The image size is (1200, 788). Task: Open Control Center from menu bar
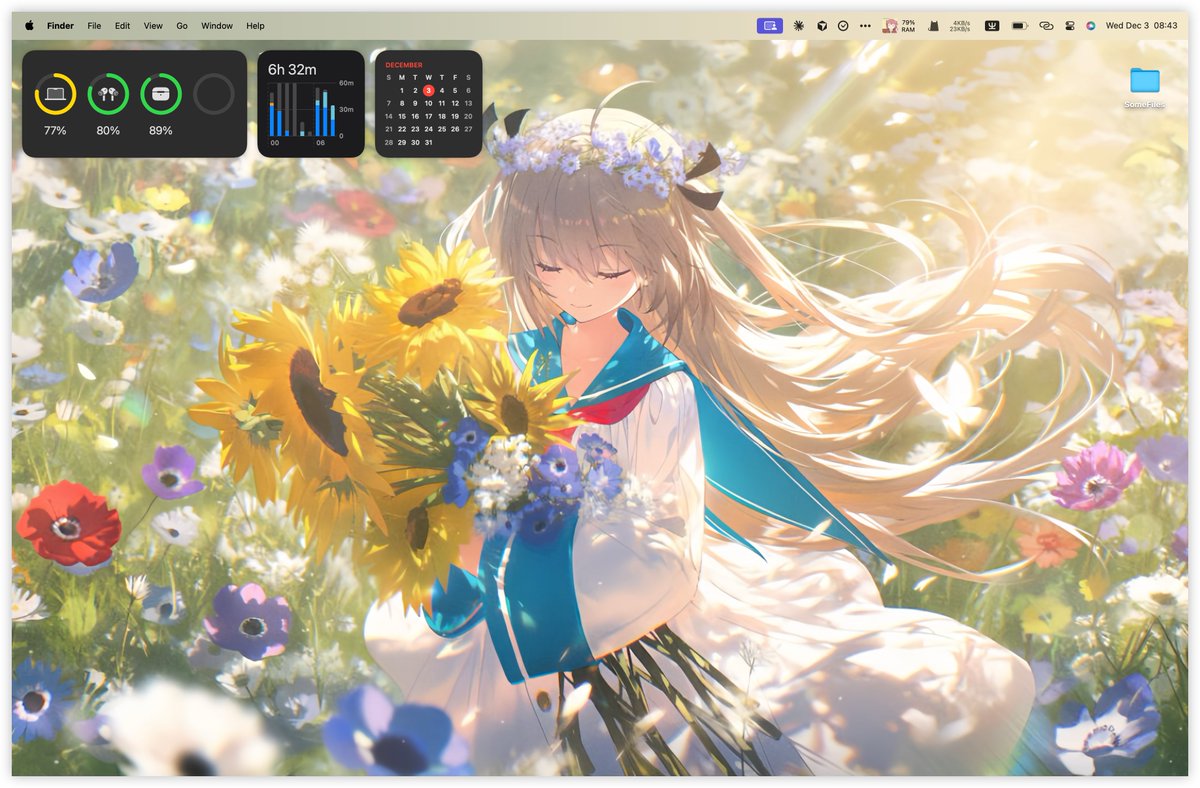[1069, 26]
